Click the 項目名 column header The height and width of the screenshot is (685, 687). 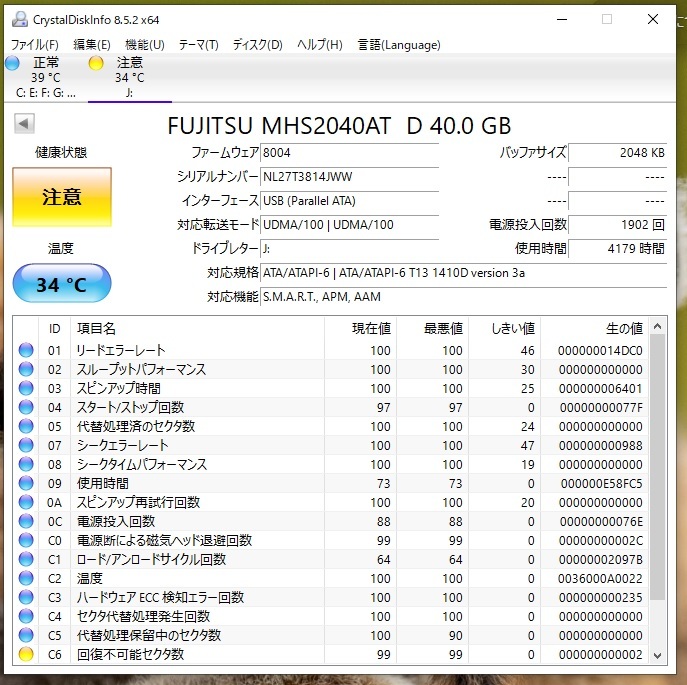[x=197, y=328]
